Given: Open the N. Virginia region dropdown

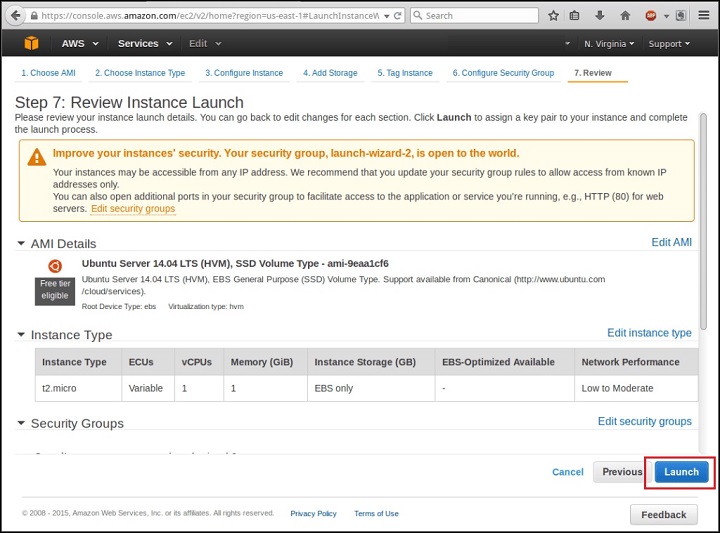Looking at the screenshot, I should pos(609,44).
